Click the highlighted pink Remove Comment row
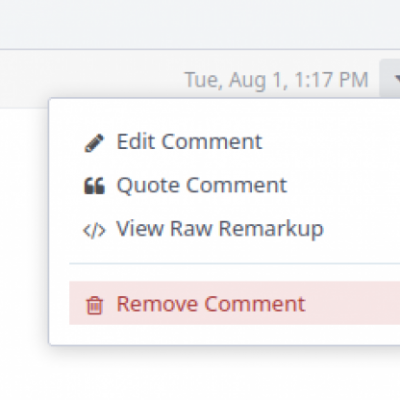The image size is (400, 400). pyautogui.click(x=235, y=303)
